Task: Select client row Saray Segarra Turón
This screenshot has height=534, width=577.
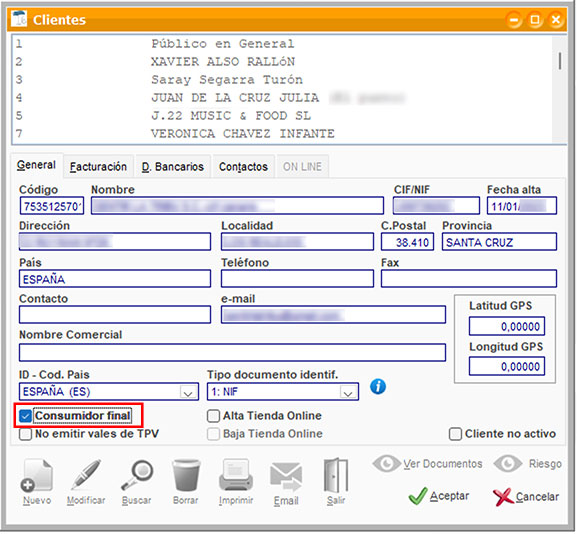Action: point(283,79)
